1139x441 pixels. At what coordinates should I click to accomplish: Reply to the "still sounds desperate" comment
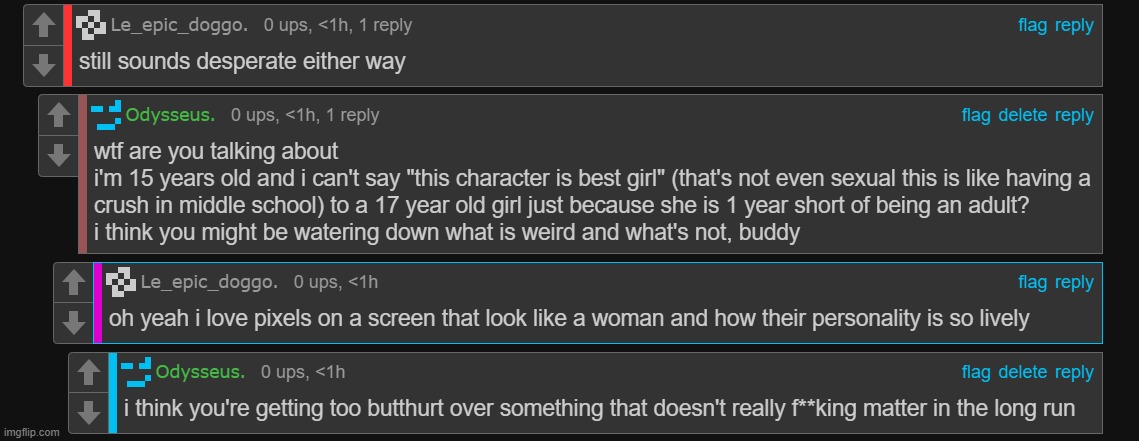[1074, 25]
